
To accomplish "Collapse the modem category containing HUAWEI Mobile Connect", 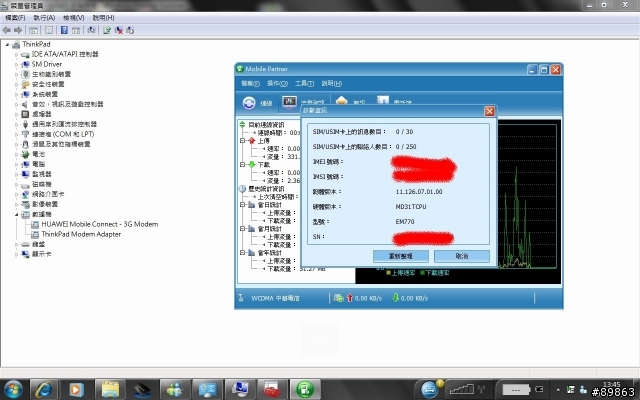I will [16, 214].
